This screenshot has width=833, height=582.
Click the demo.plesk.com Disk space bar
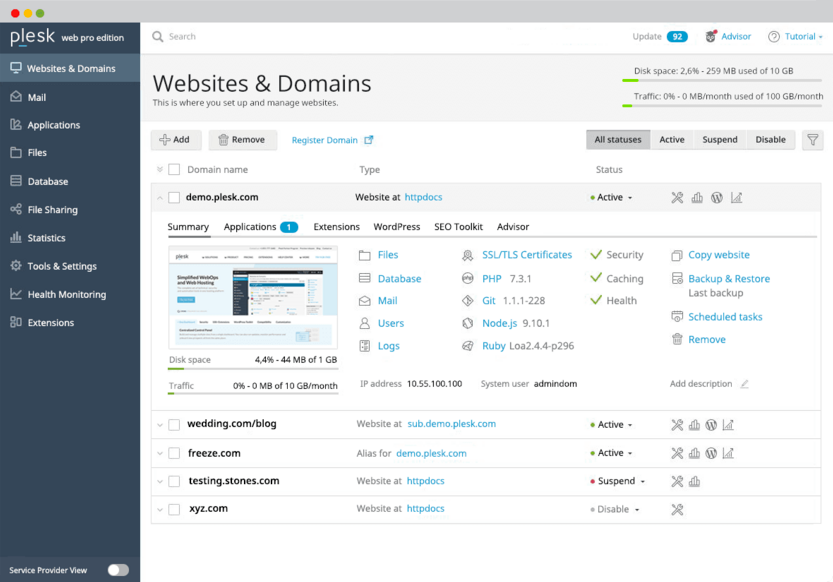(x=253, y=369)
